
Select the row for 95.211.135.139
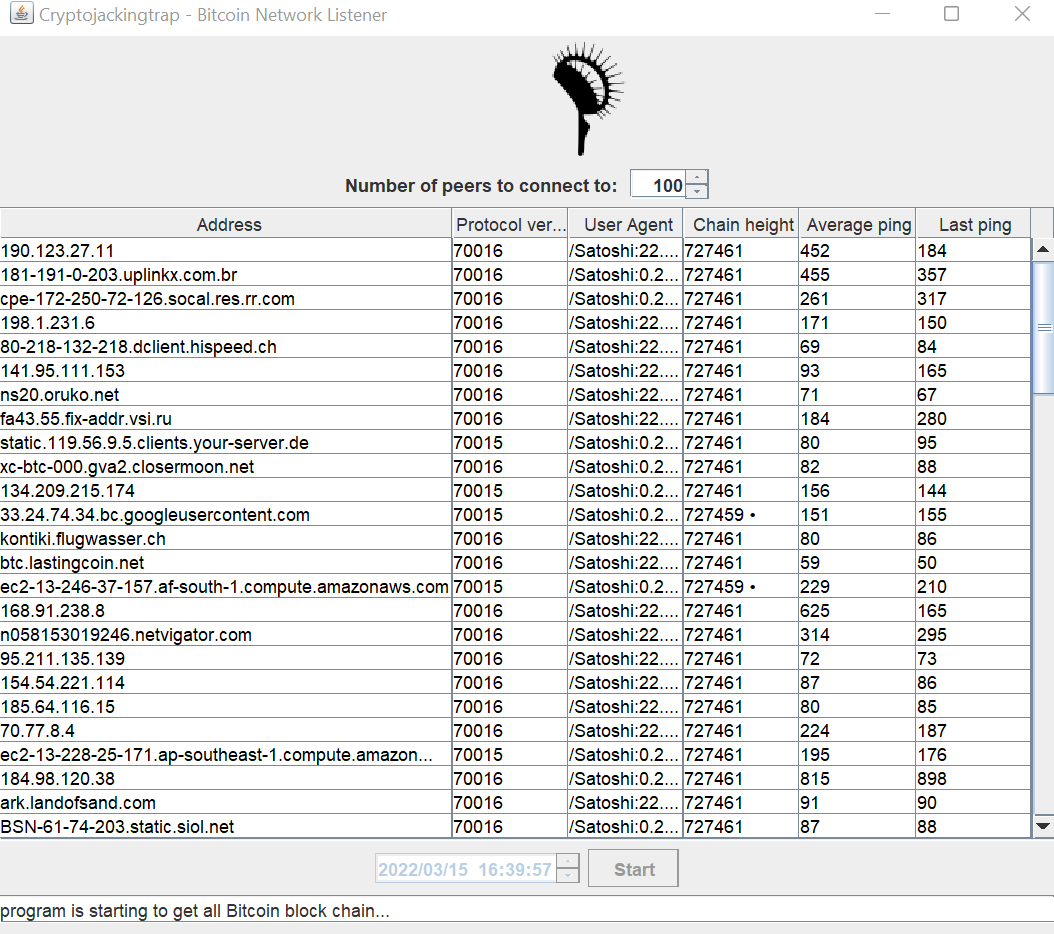pos(515,658)
